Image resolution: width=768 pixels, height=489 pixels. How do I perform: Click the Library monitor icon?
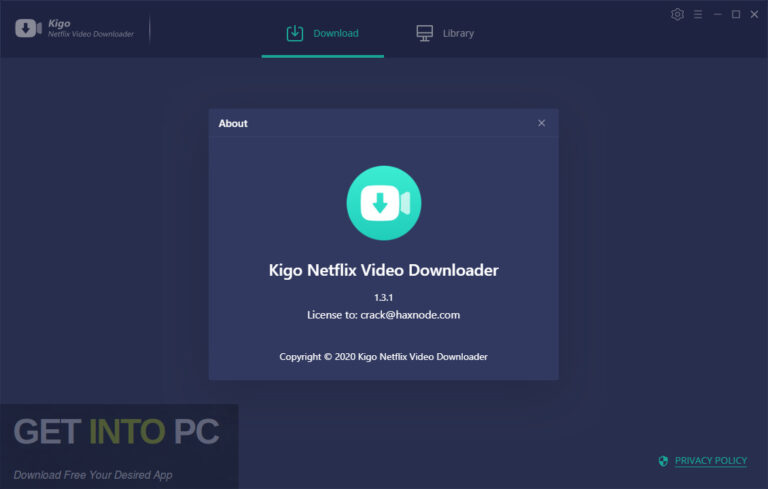tap(425, 33)
